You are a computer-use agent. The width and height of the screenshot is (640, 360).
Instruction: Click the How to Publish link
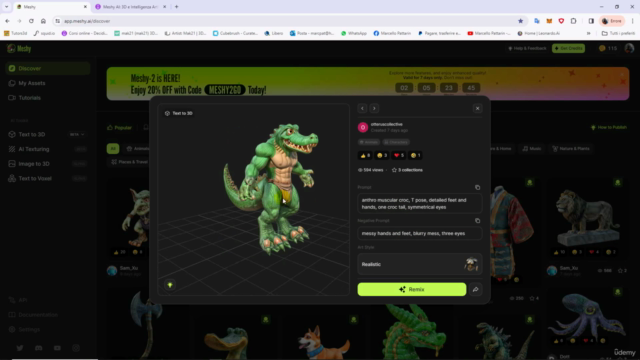pos(609,127)
